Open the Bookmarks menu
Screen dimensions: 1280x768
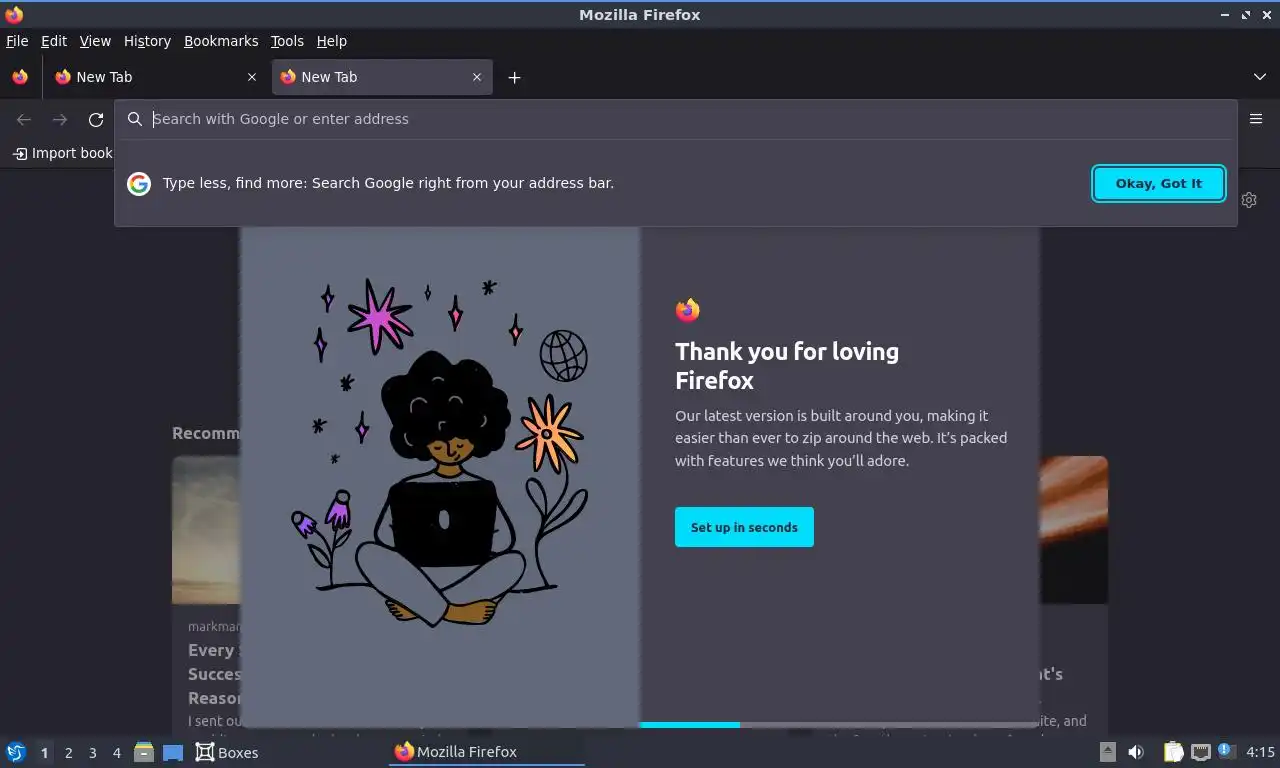tap(221, 41)
